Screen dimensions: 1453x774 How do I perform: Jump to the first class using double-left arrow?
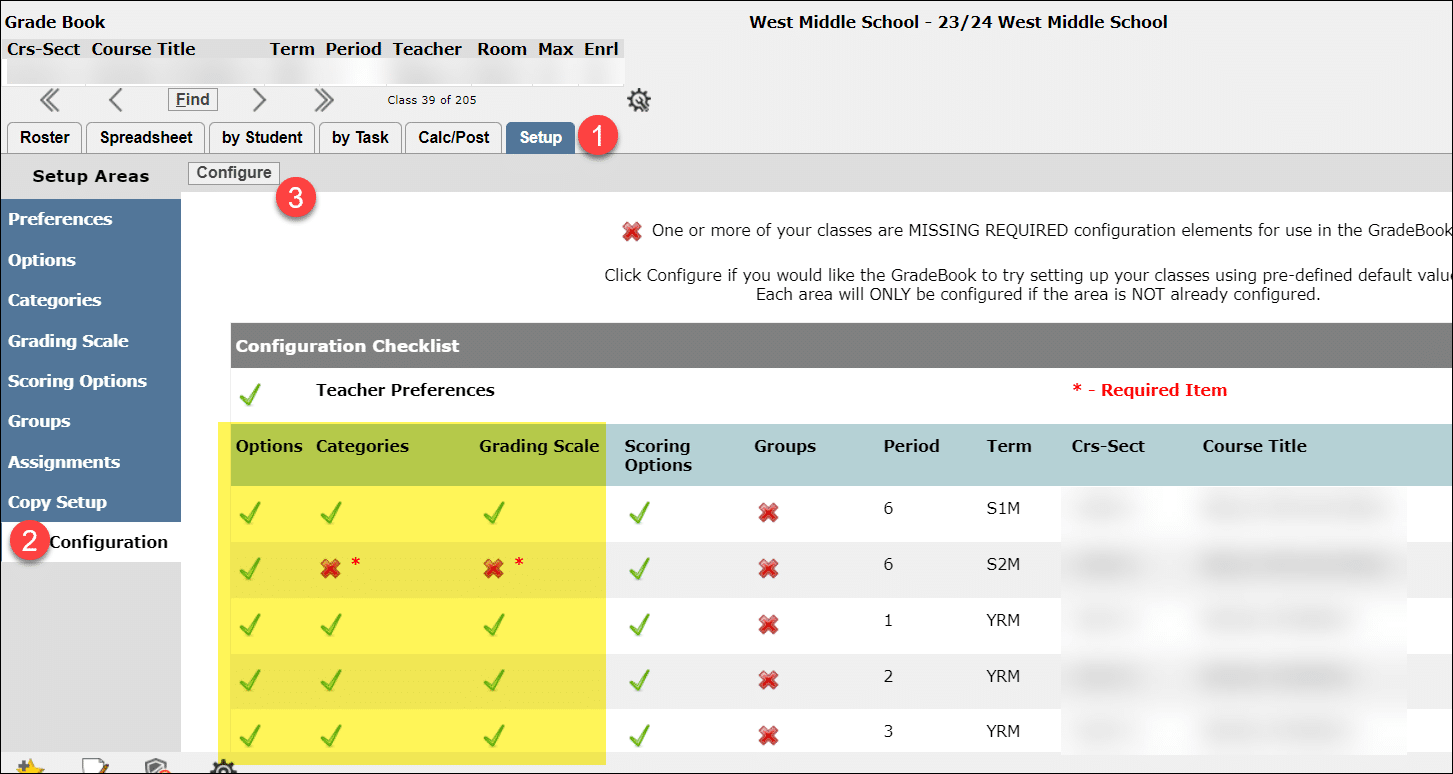point(49,100)
